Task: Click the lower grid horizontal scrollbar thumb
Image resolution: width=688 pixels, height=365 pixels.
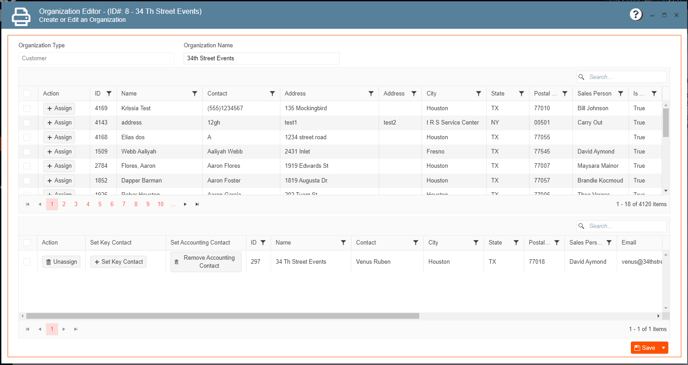Action: [222, 316]
